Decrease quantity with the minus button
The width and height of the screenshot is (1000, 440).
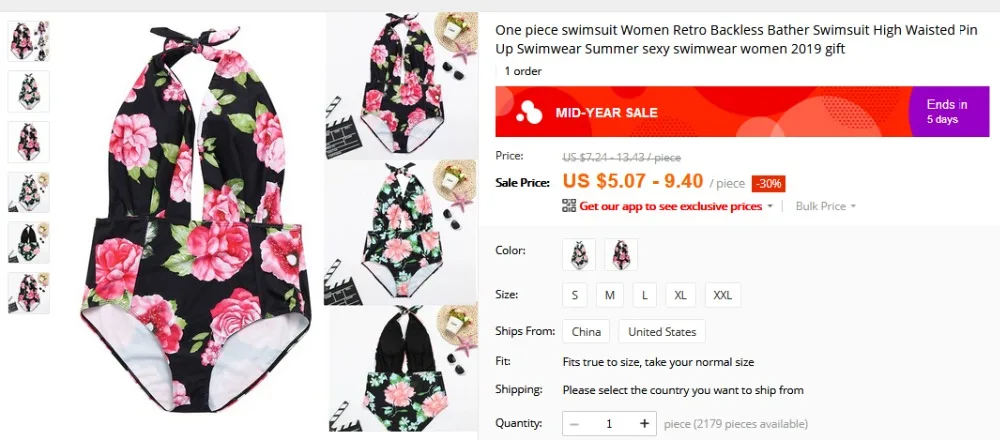coord(574,423)
